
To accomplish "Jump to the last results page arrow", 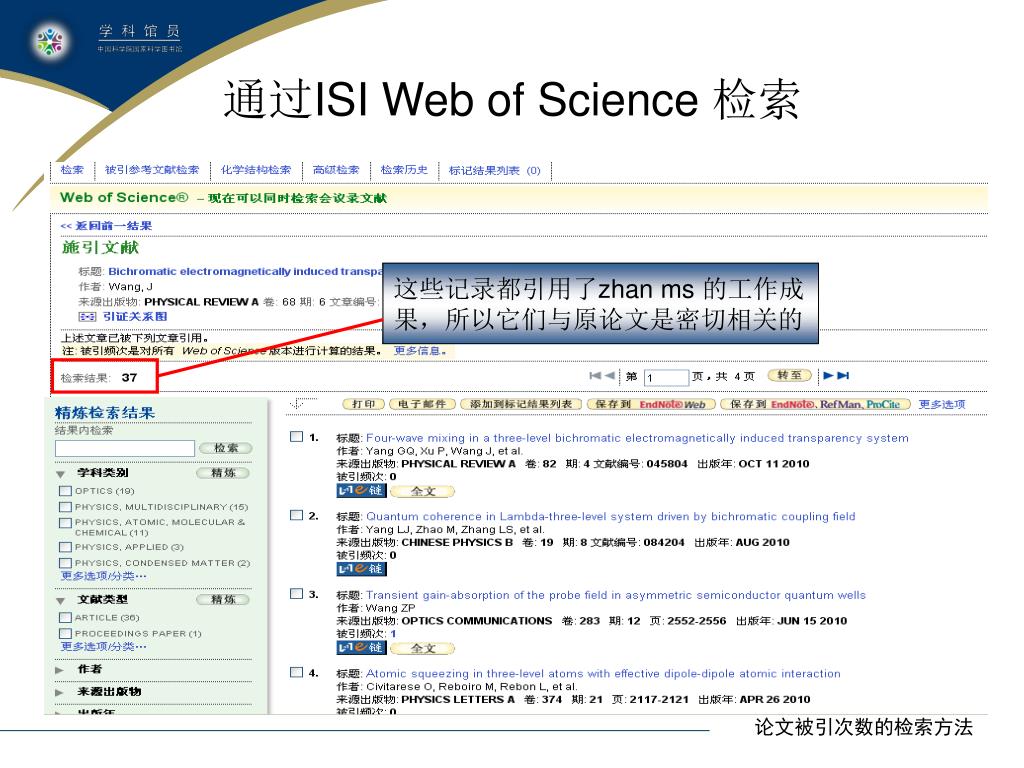I will pos(843,376).
